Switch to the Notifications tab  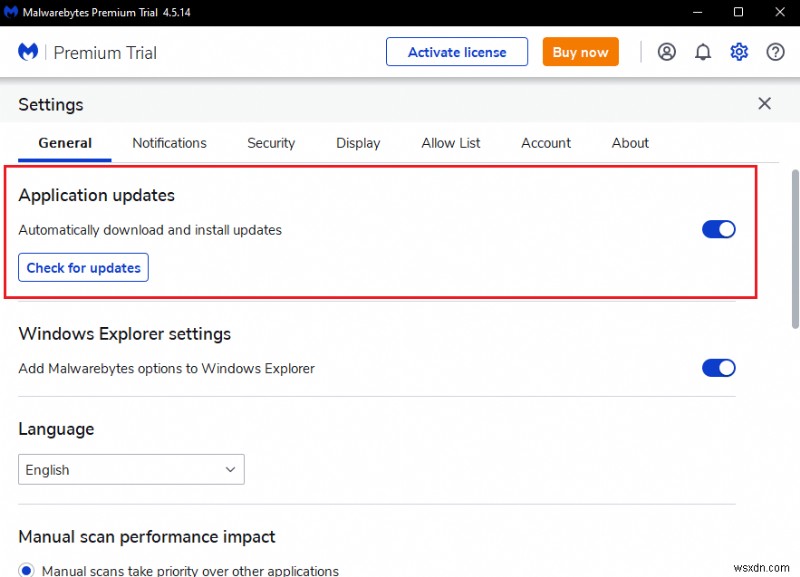169,143
